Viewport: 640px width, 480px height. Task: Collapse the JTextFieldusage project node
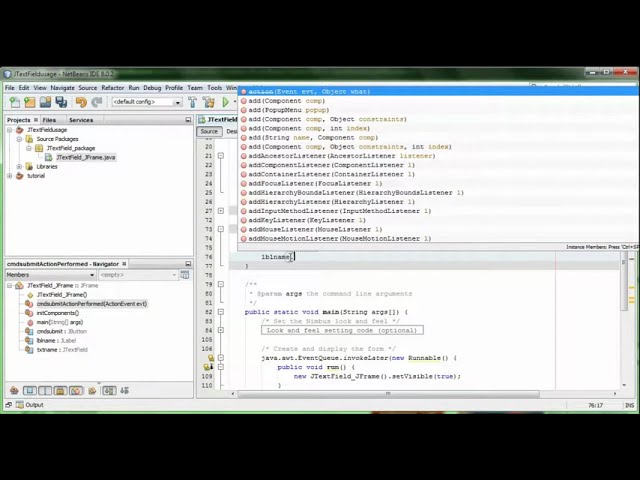point(9,130)
